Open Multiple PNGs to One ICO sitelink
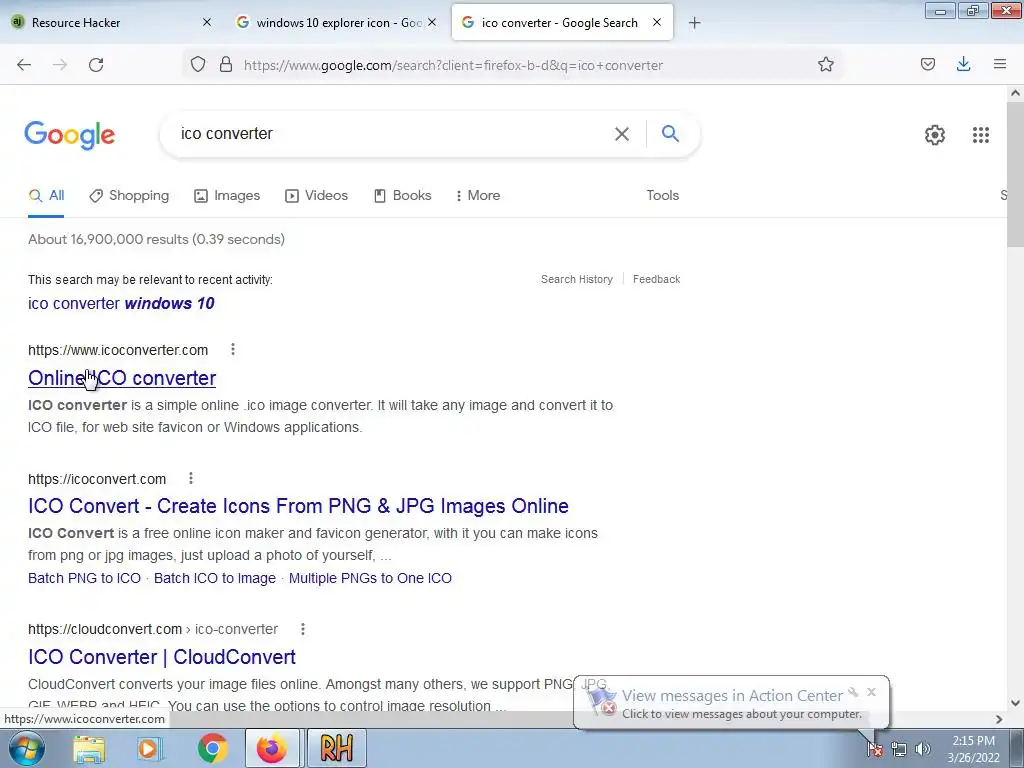The image size is (1024, 768). [370, 578]
